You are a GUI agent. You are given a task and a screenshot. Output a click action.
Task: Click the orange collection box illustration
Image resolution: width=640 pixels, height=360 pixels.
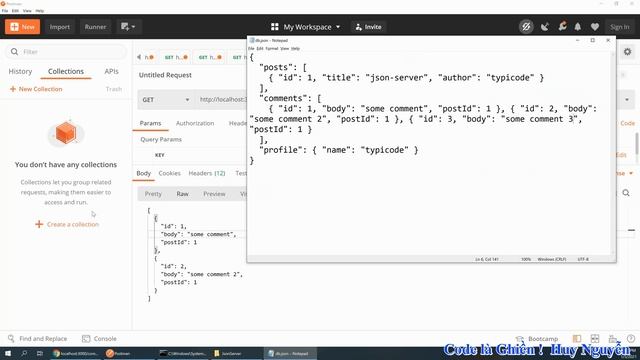point(66,133)
